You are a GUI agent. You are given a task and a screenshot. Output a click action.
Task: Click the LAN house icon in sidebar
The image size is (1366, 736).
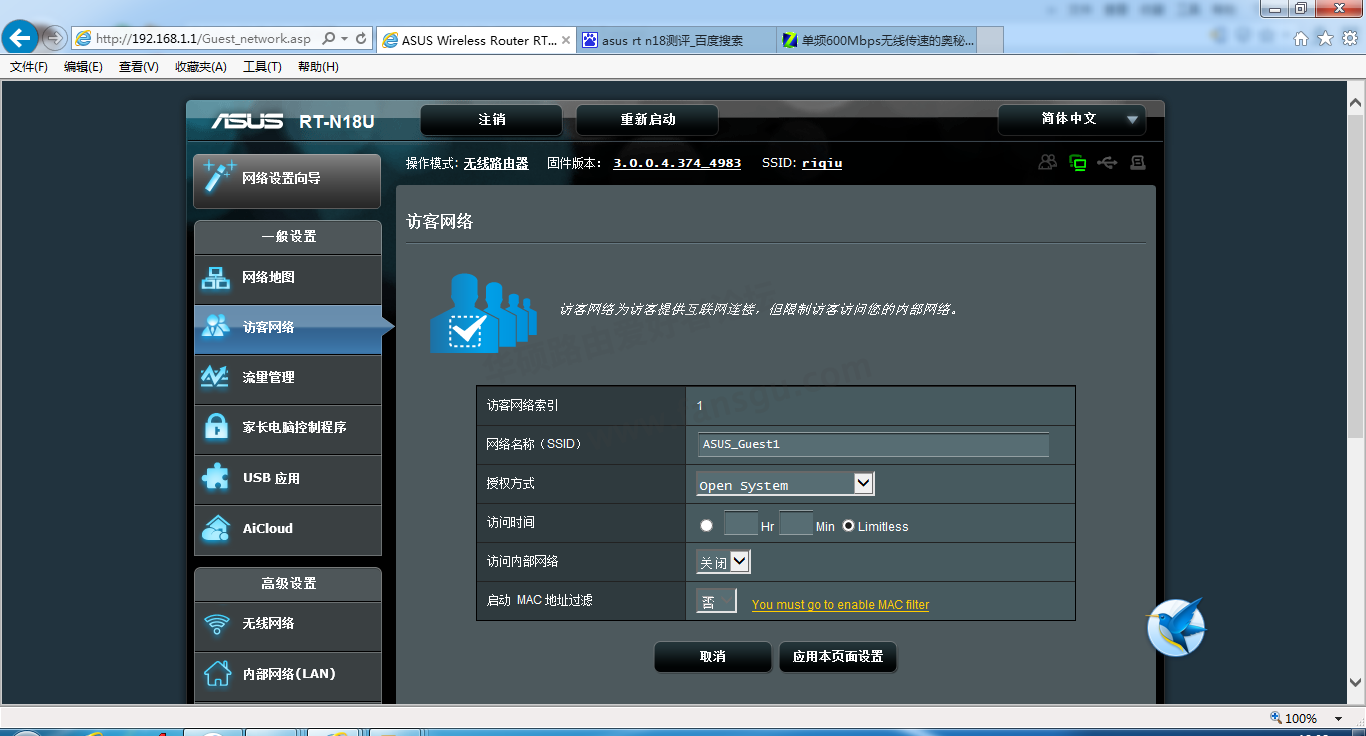point(216,673)
